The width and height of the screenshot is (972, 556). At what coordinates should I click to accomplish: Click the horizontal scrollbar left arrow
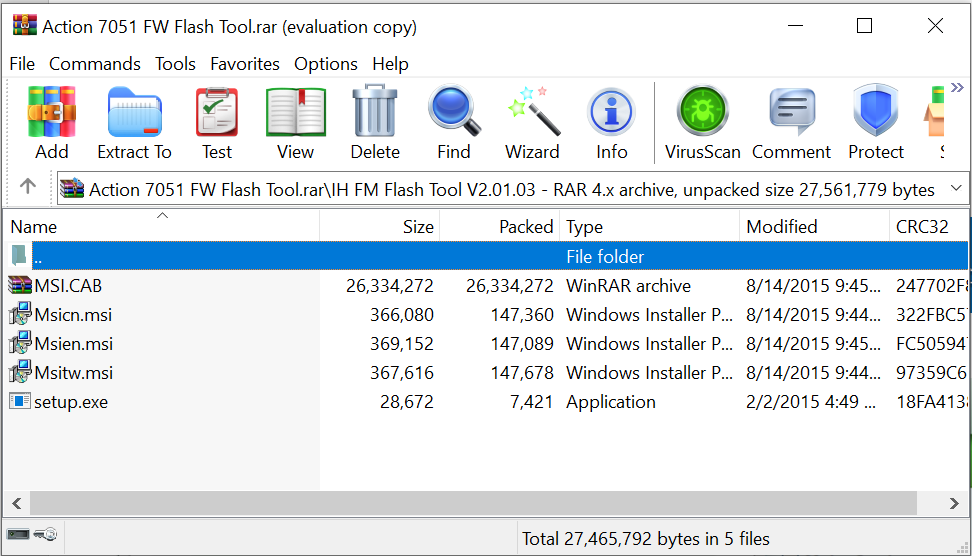coord(17,503)
